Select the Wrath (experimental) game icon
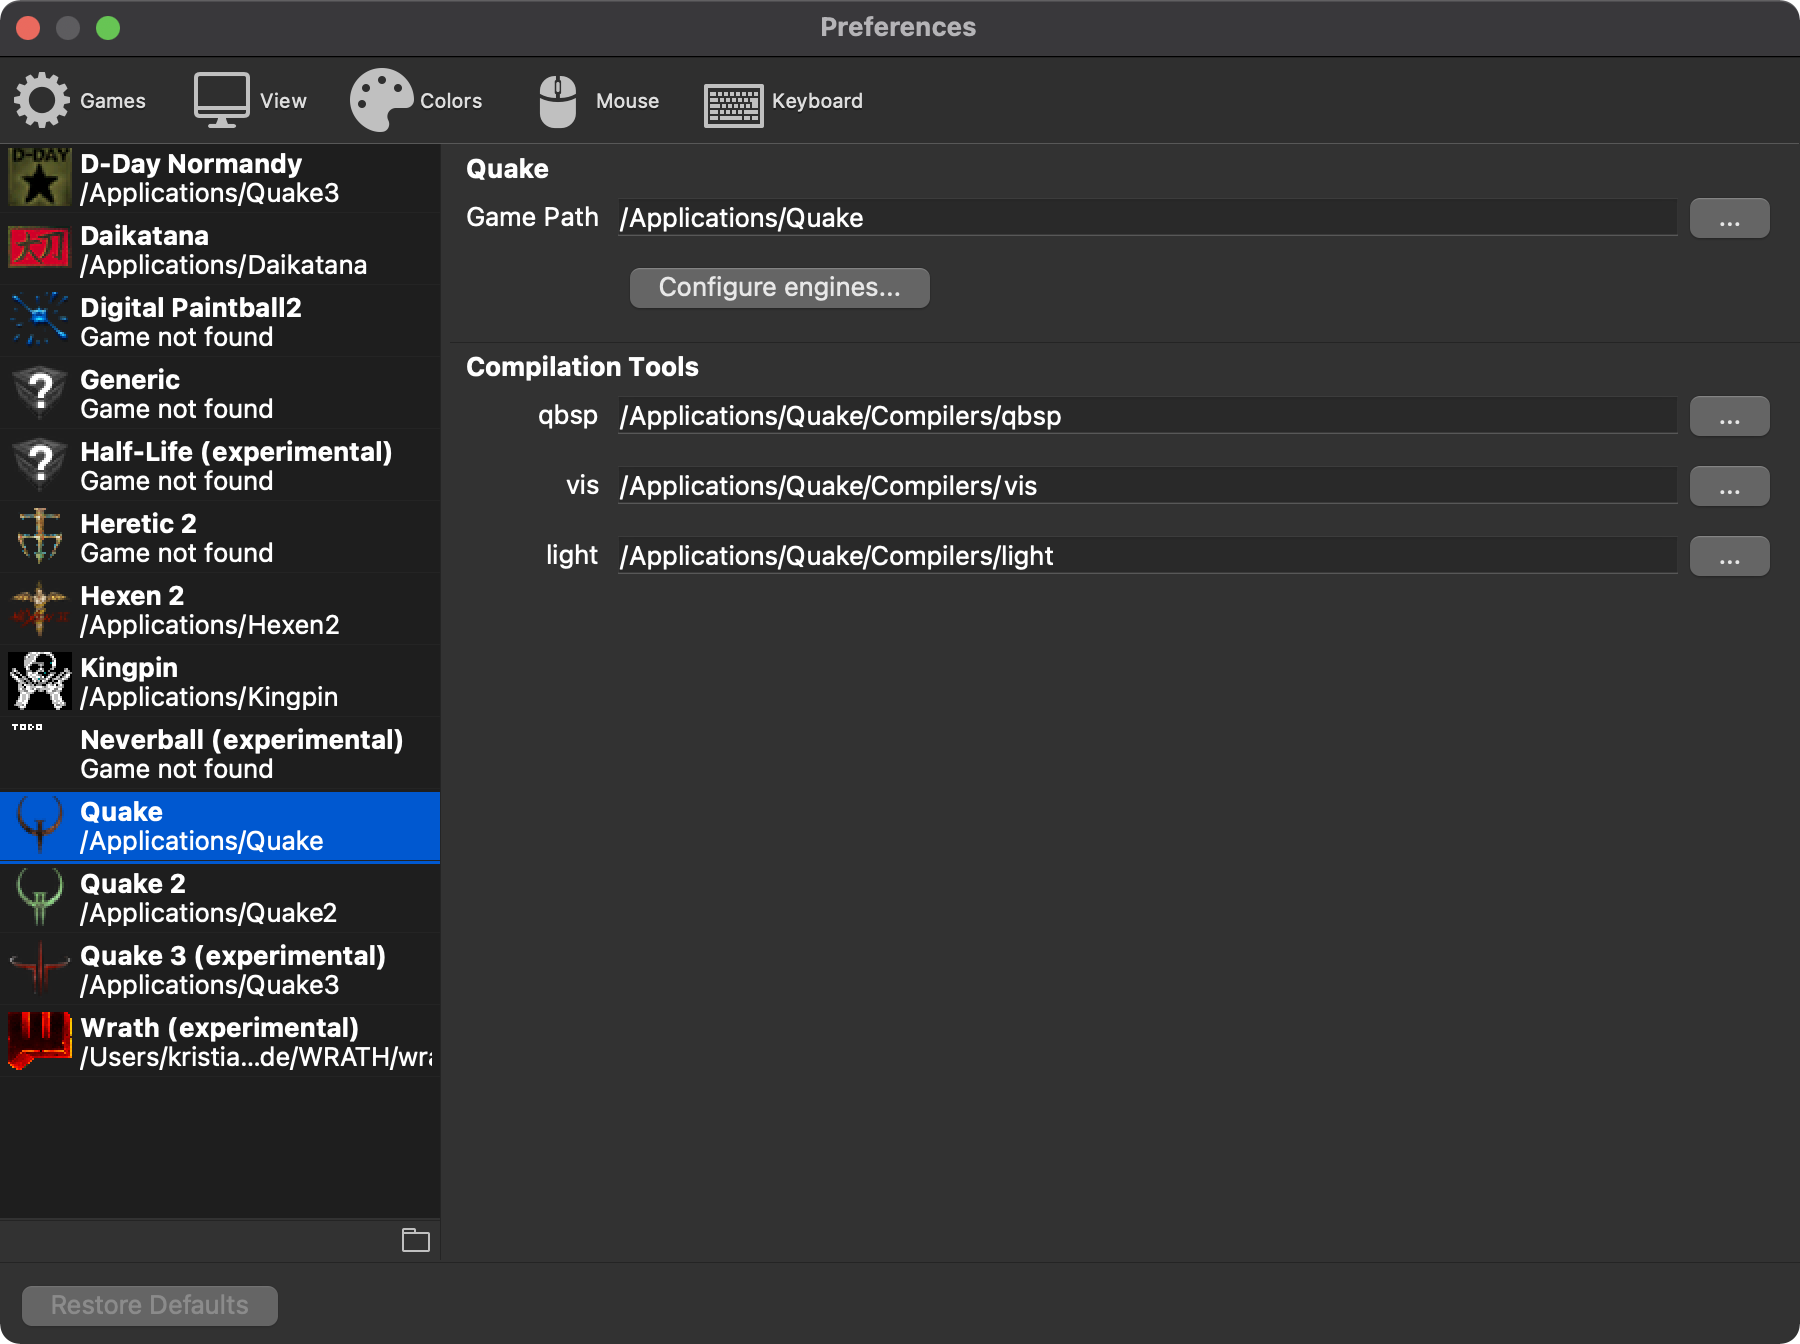Image resolution: width=1800 pixels, height=1344 pixels. pyautogui.click(x=40, y=1041)
